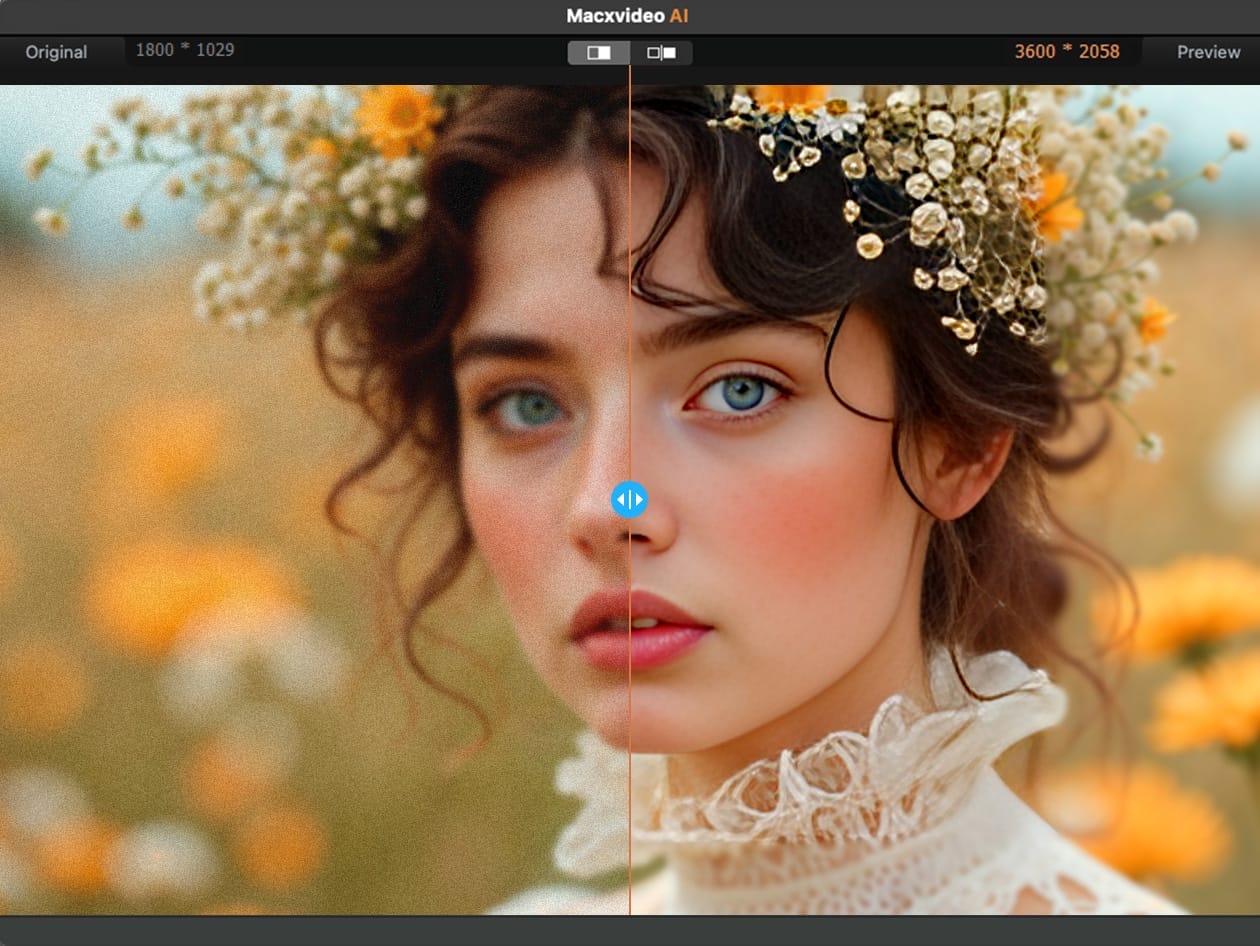The height and width of the screenshot is (946, 1260).
Task: Click the grainy blurred background in original
Action: (x=150, y=450)
